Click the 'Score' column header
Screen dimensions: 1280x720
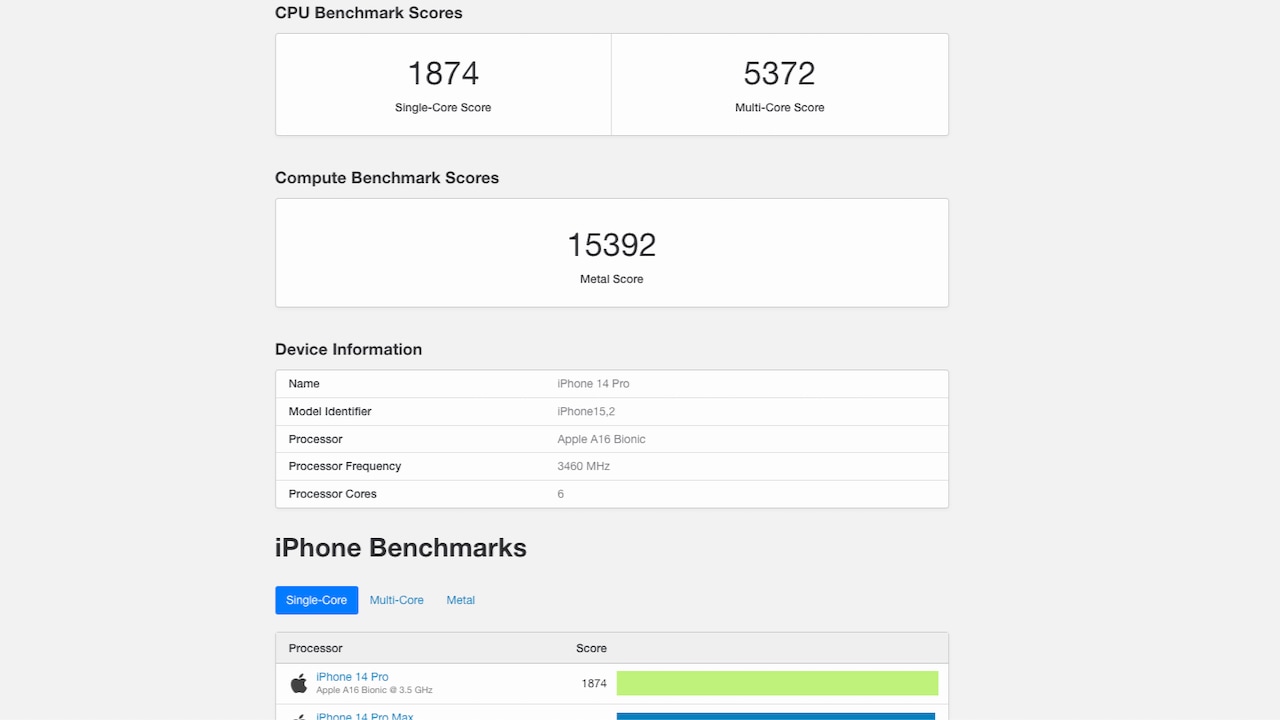591,648
